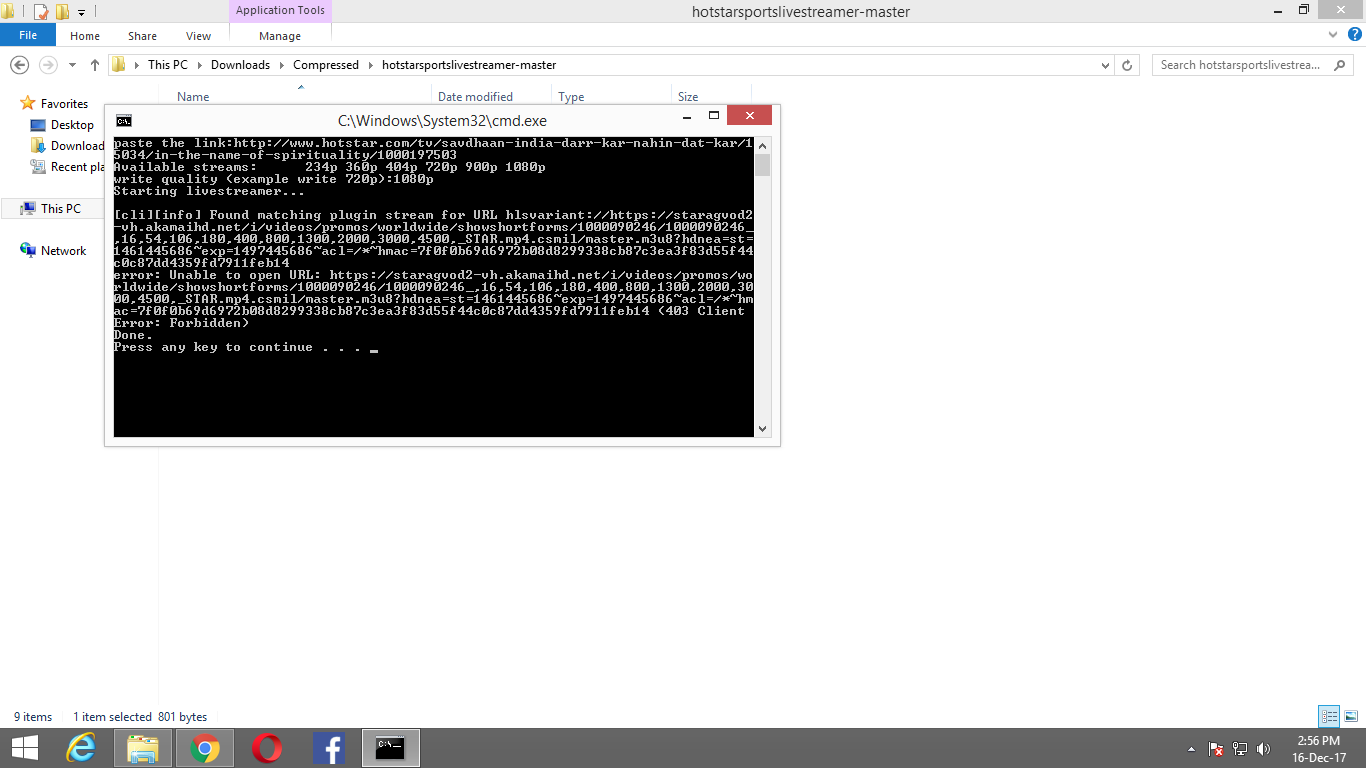Open the volume control in system tray

coord(1262,748)
